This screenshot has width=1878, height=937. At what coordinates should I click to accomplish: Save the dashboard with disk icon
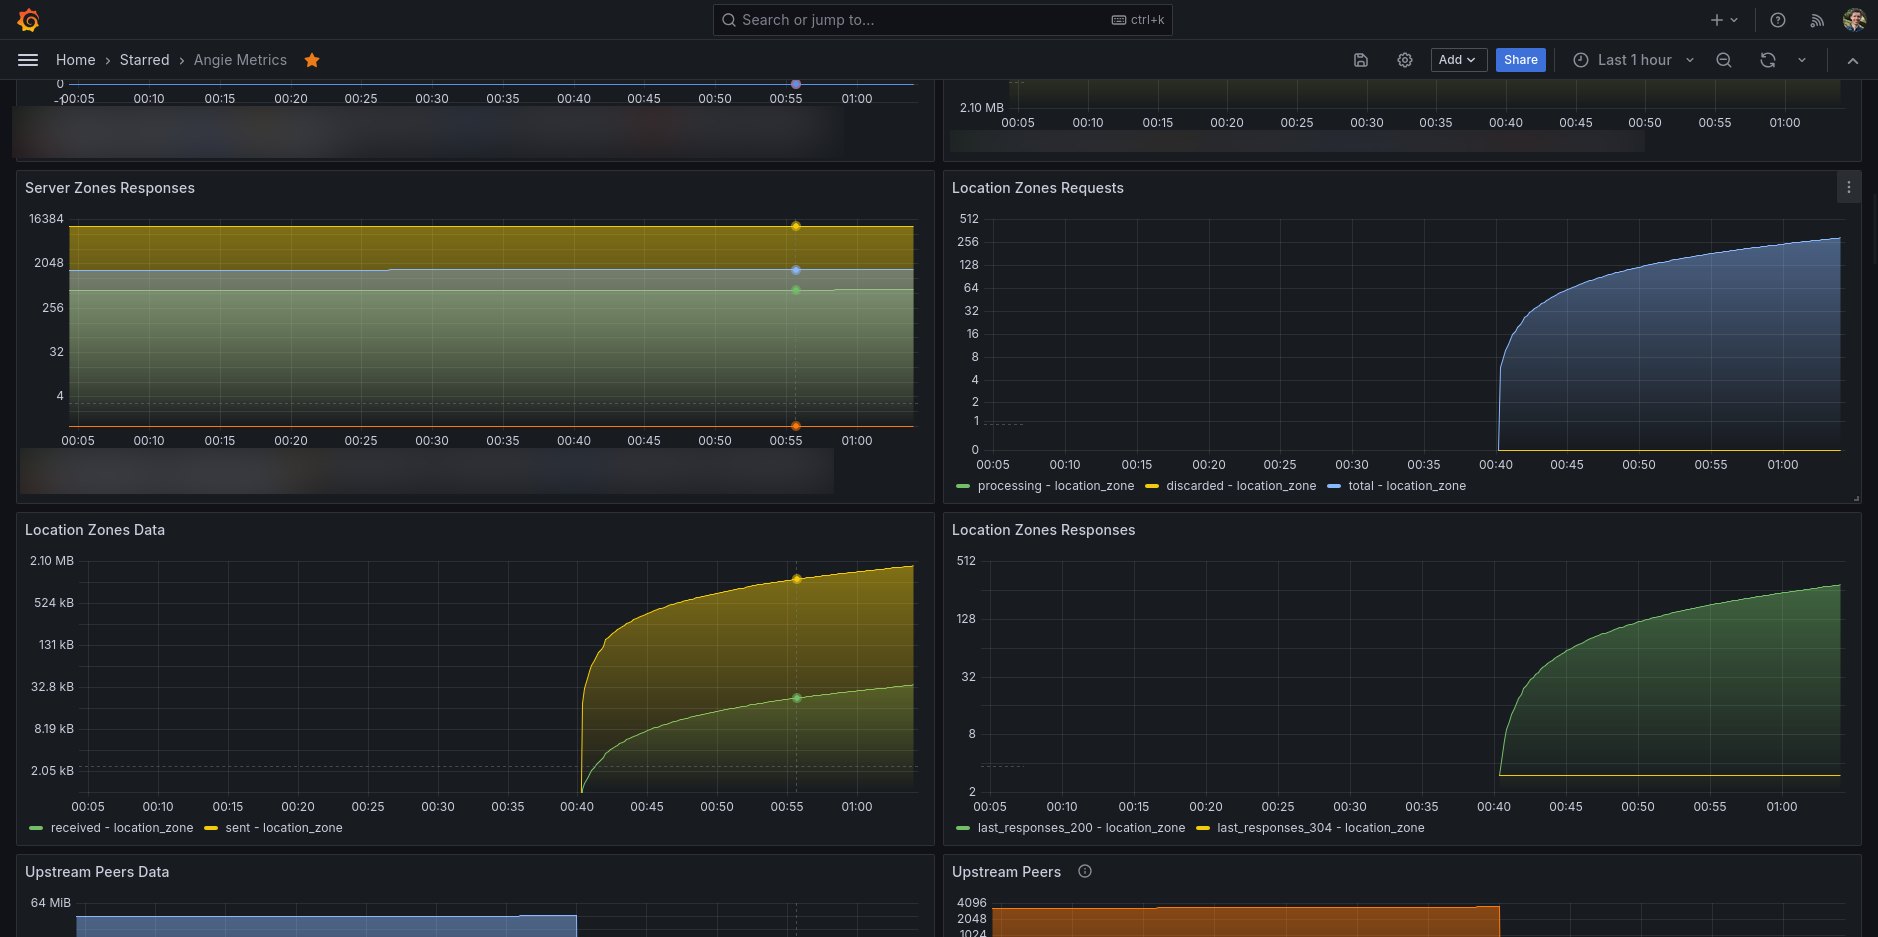1361,60
